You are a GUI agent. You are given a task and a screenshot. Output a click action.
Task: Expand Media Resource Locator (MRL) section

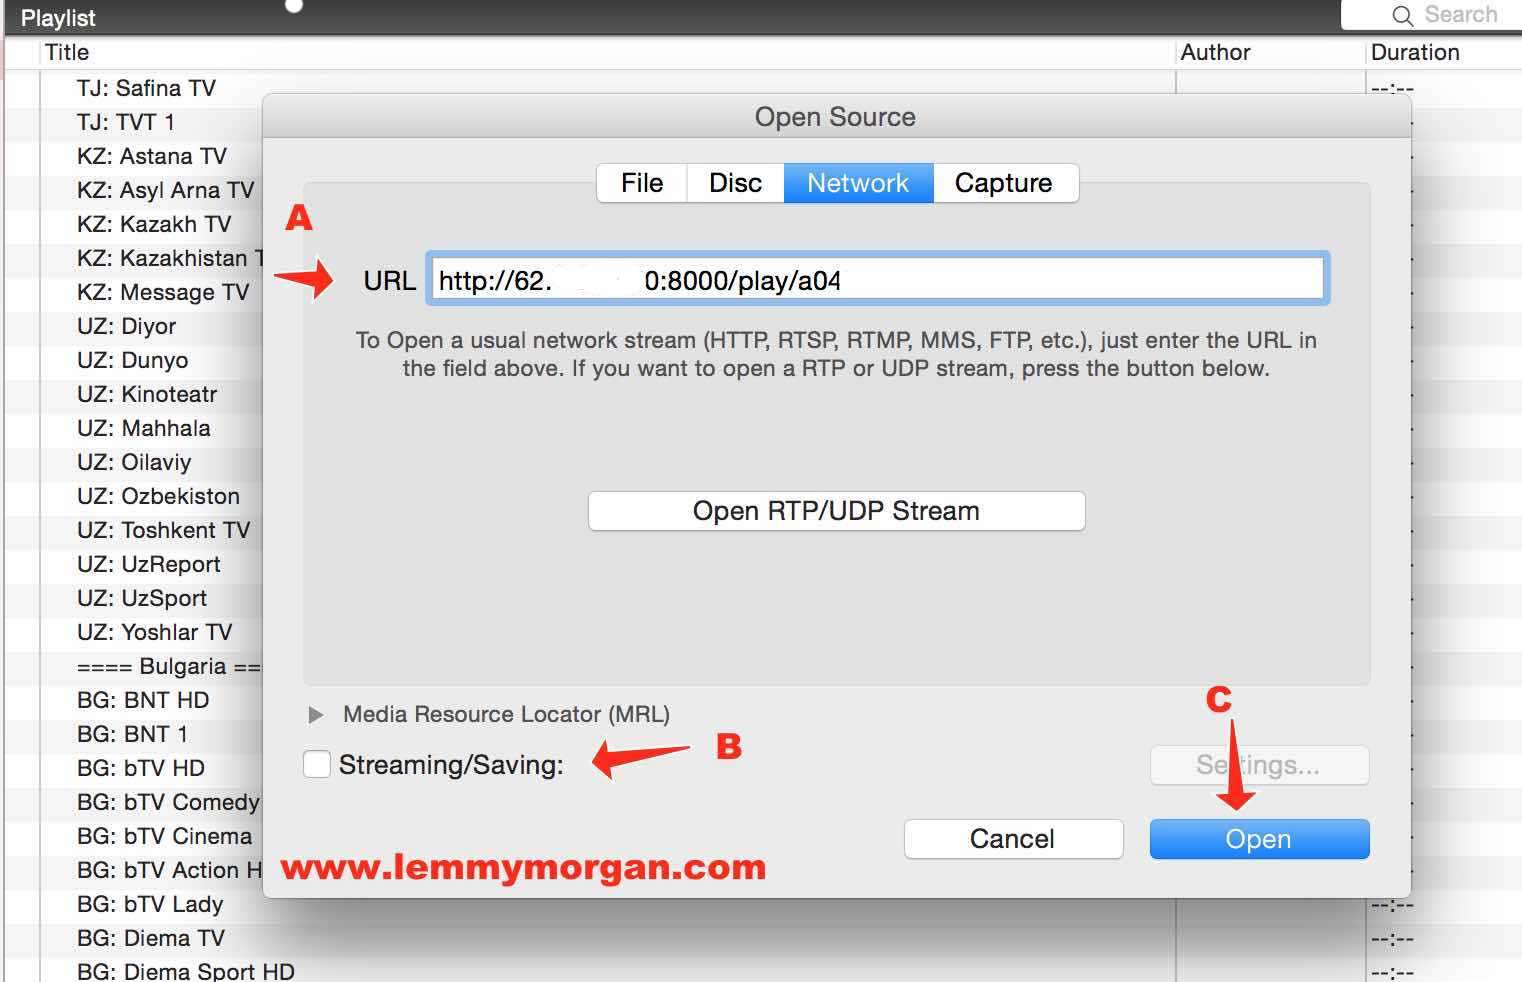click(x=316, y=715)
